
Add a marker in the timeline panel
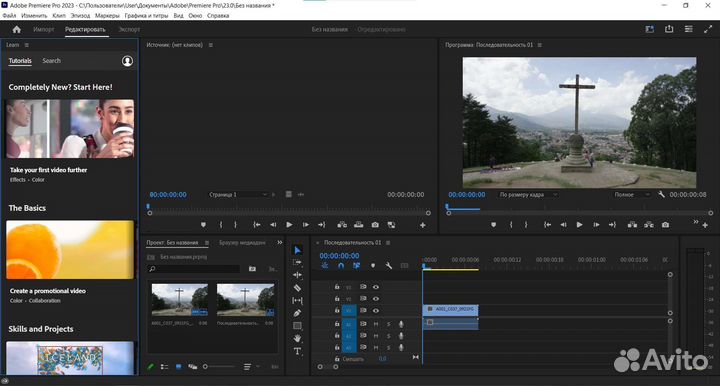coord(373,265)
